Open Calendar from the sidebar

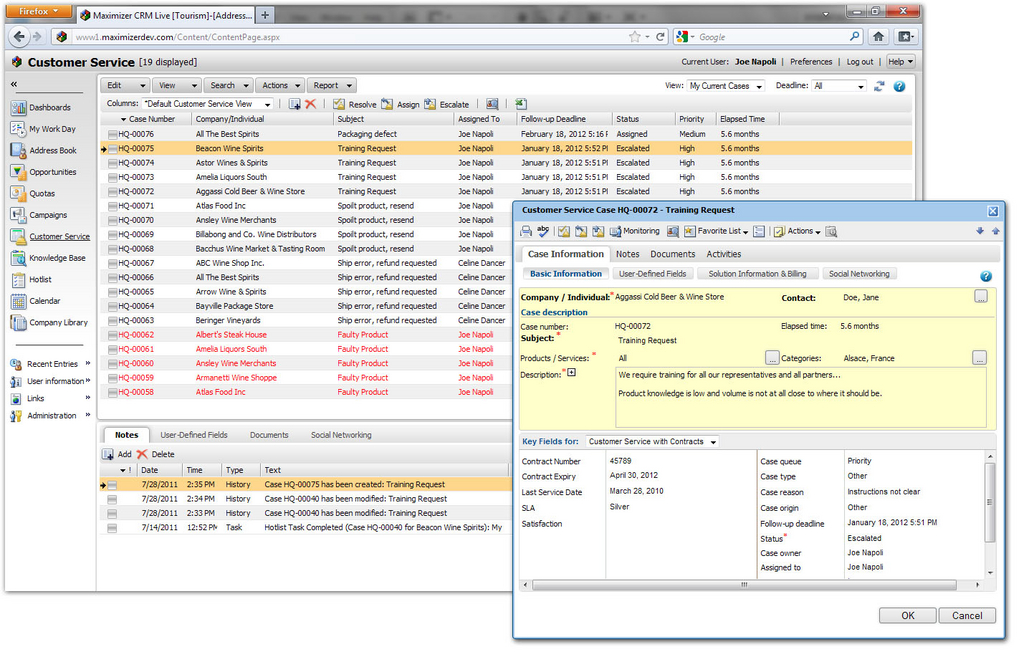(x=36, y=301)
